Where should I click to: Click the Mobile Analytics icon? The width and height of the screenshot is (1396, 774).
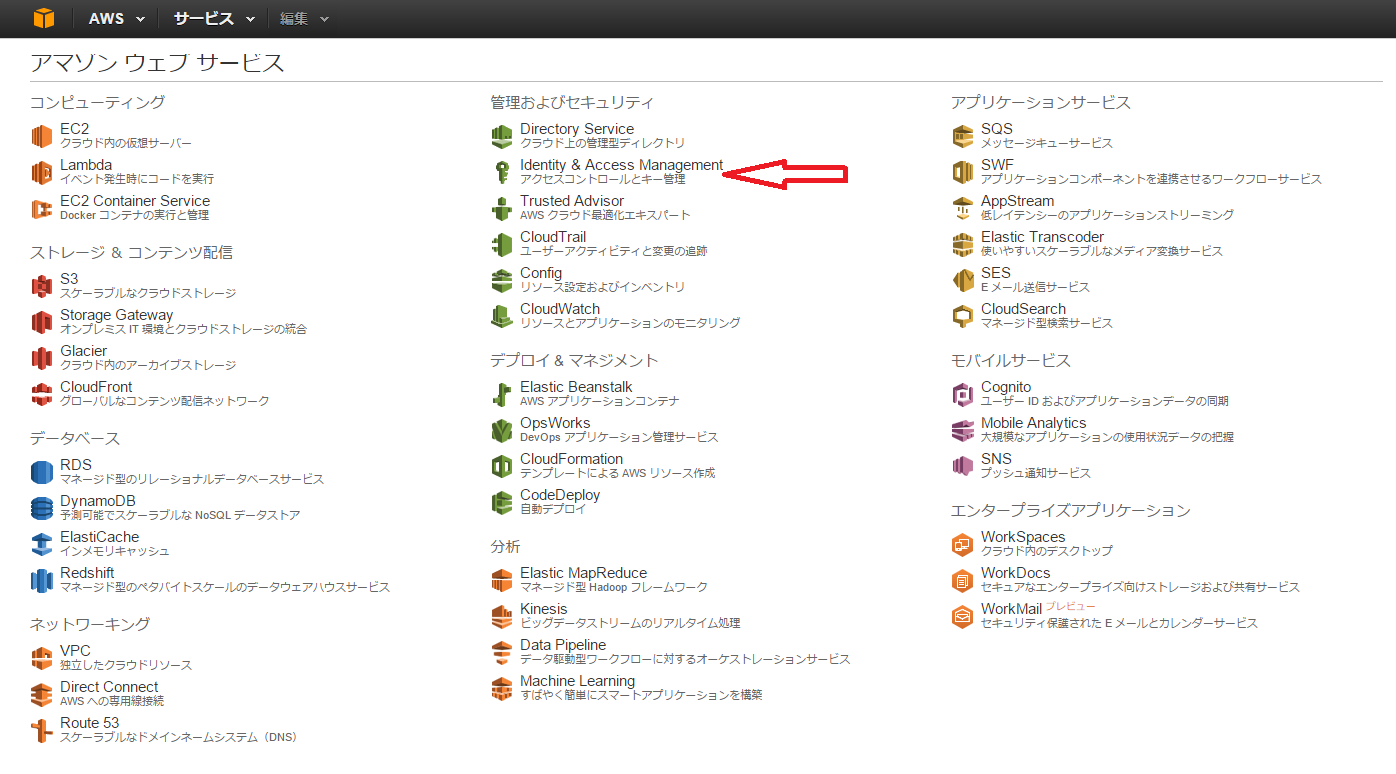[963, 430]
